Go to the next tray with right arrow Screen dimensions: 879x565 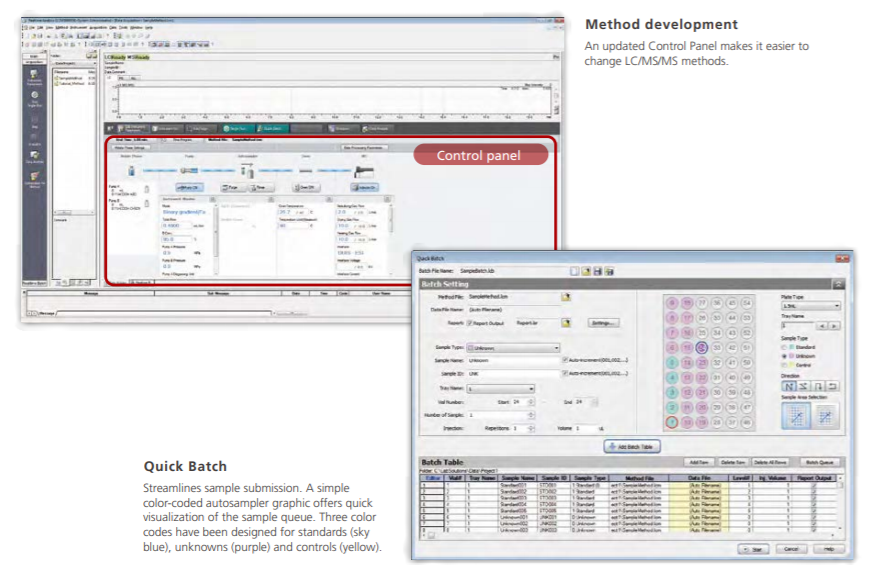[x=834, y=326]
